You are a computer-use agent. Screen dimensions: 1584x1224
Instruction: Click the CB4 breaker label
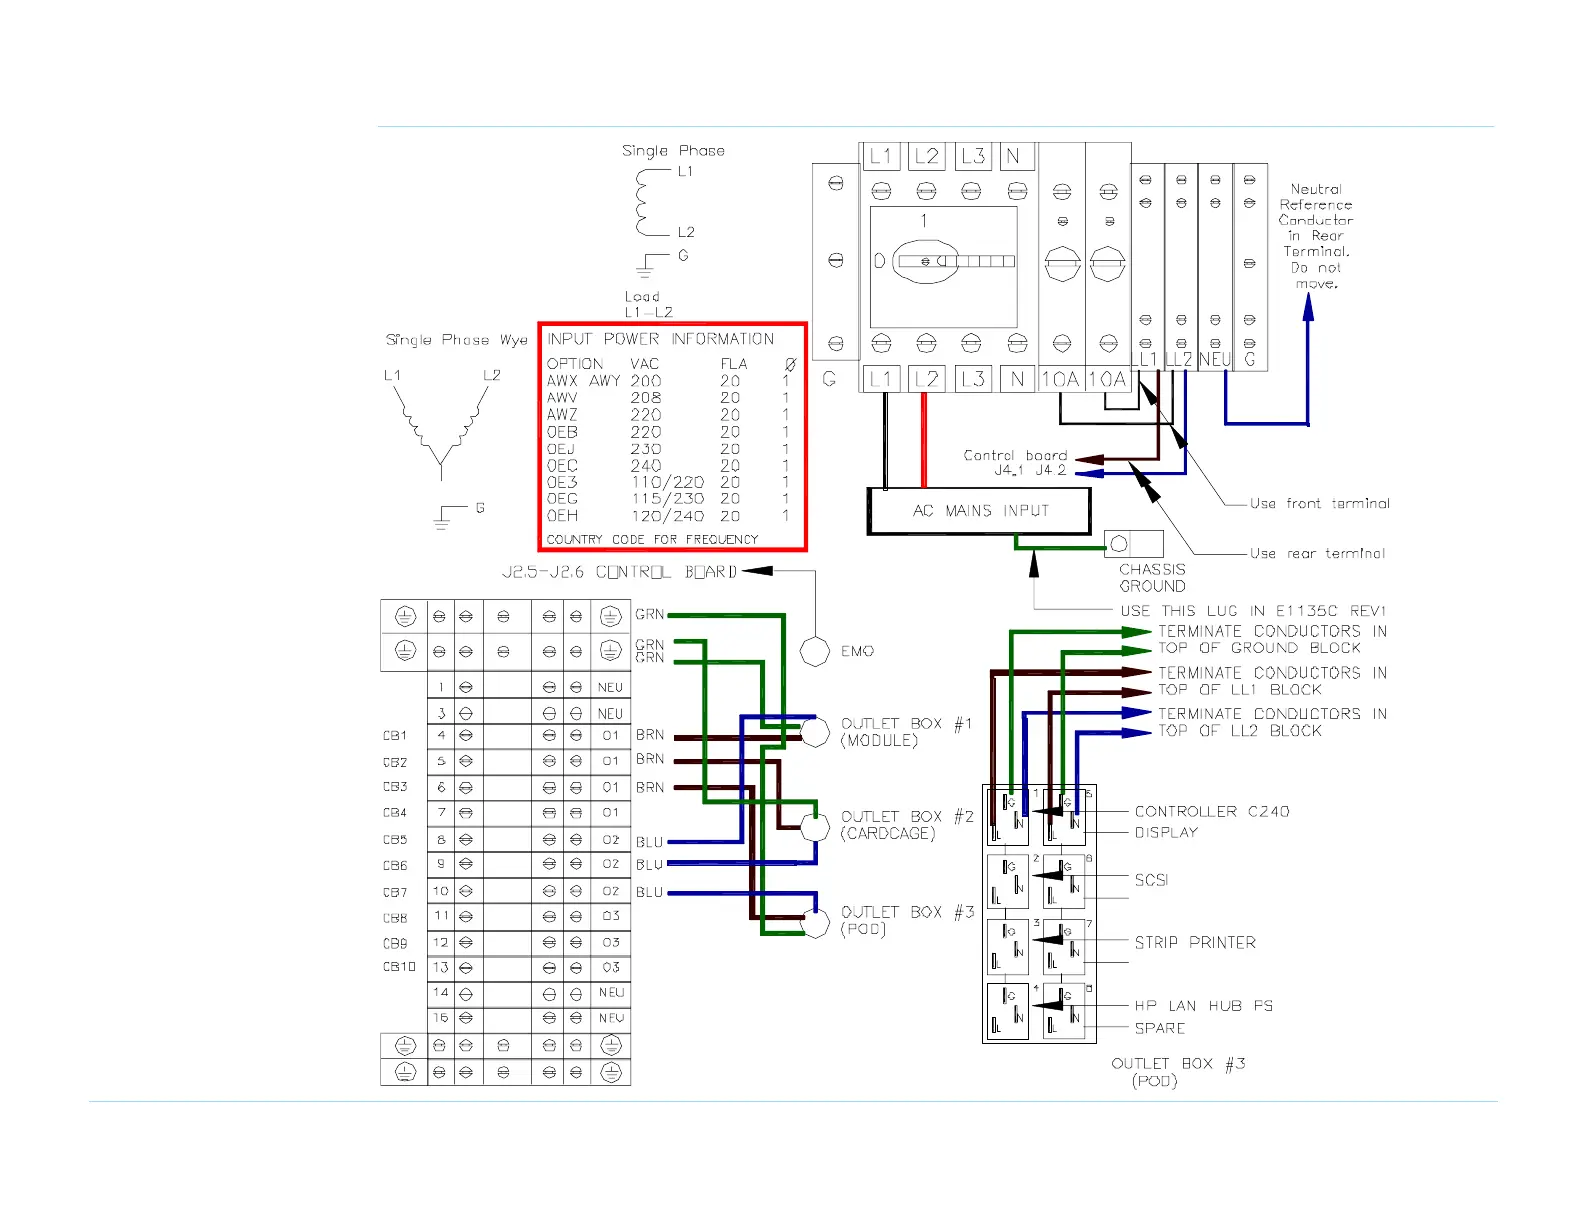pyautogui.click(x=395, y=814)
